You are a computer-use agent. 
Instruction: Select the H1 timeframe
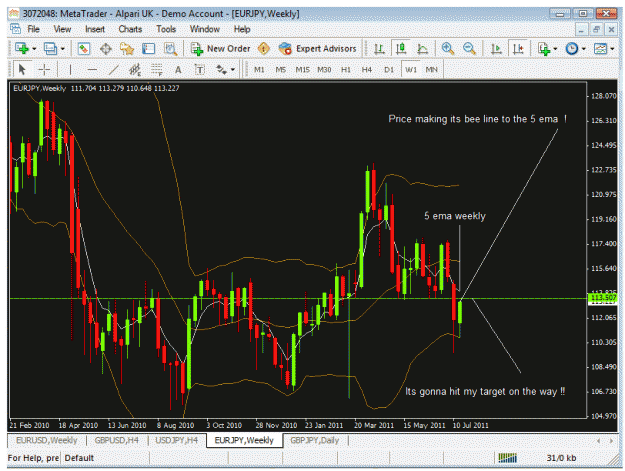pos(346,70)
